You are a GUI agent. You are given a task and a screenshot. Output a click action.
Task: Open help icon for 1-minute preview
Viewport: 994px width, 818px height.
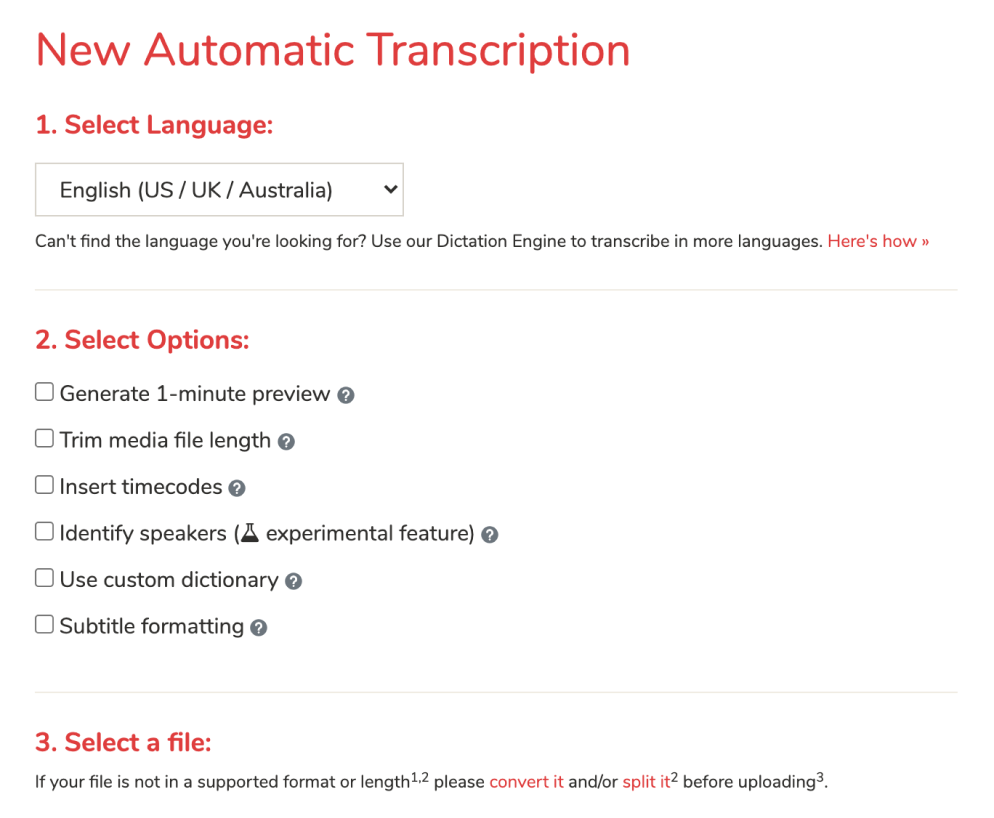(x=345, y=395)
